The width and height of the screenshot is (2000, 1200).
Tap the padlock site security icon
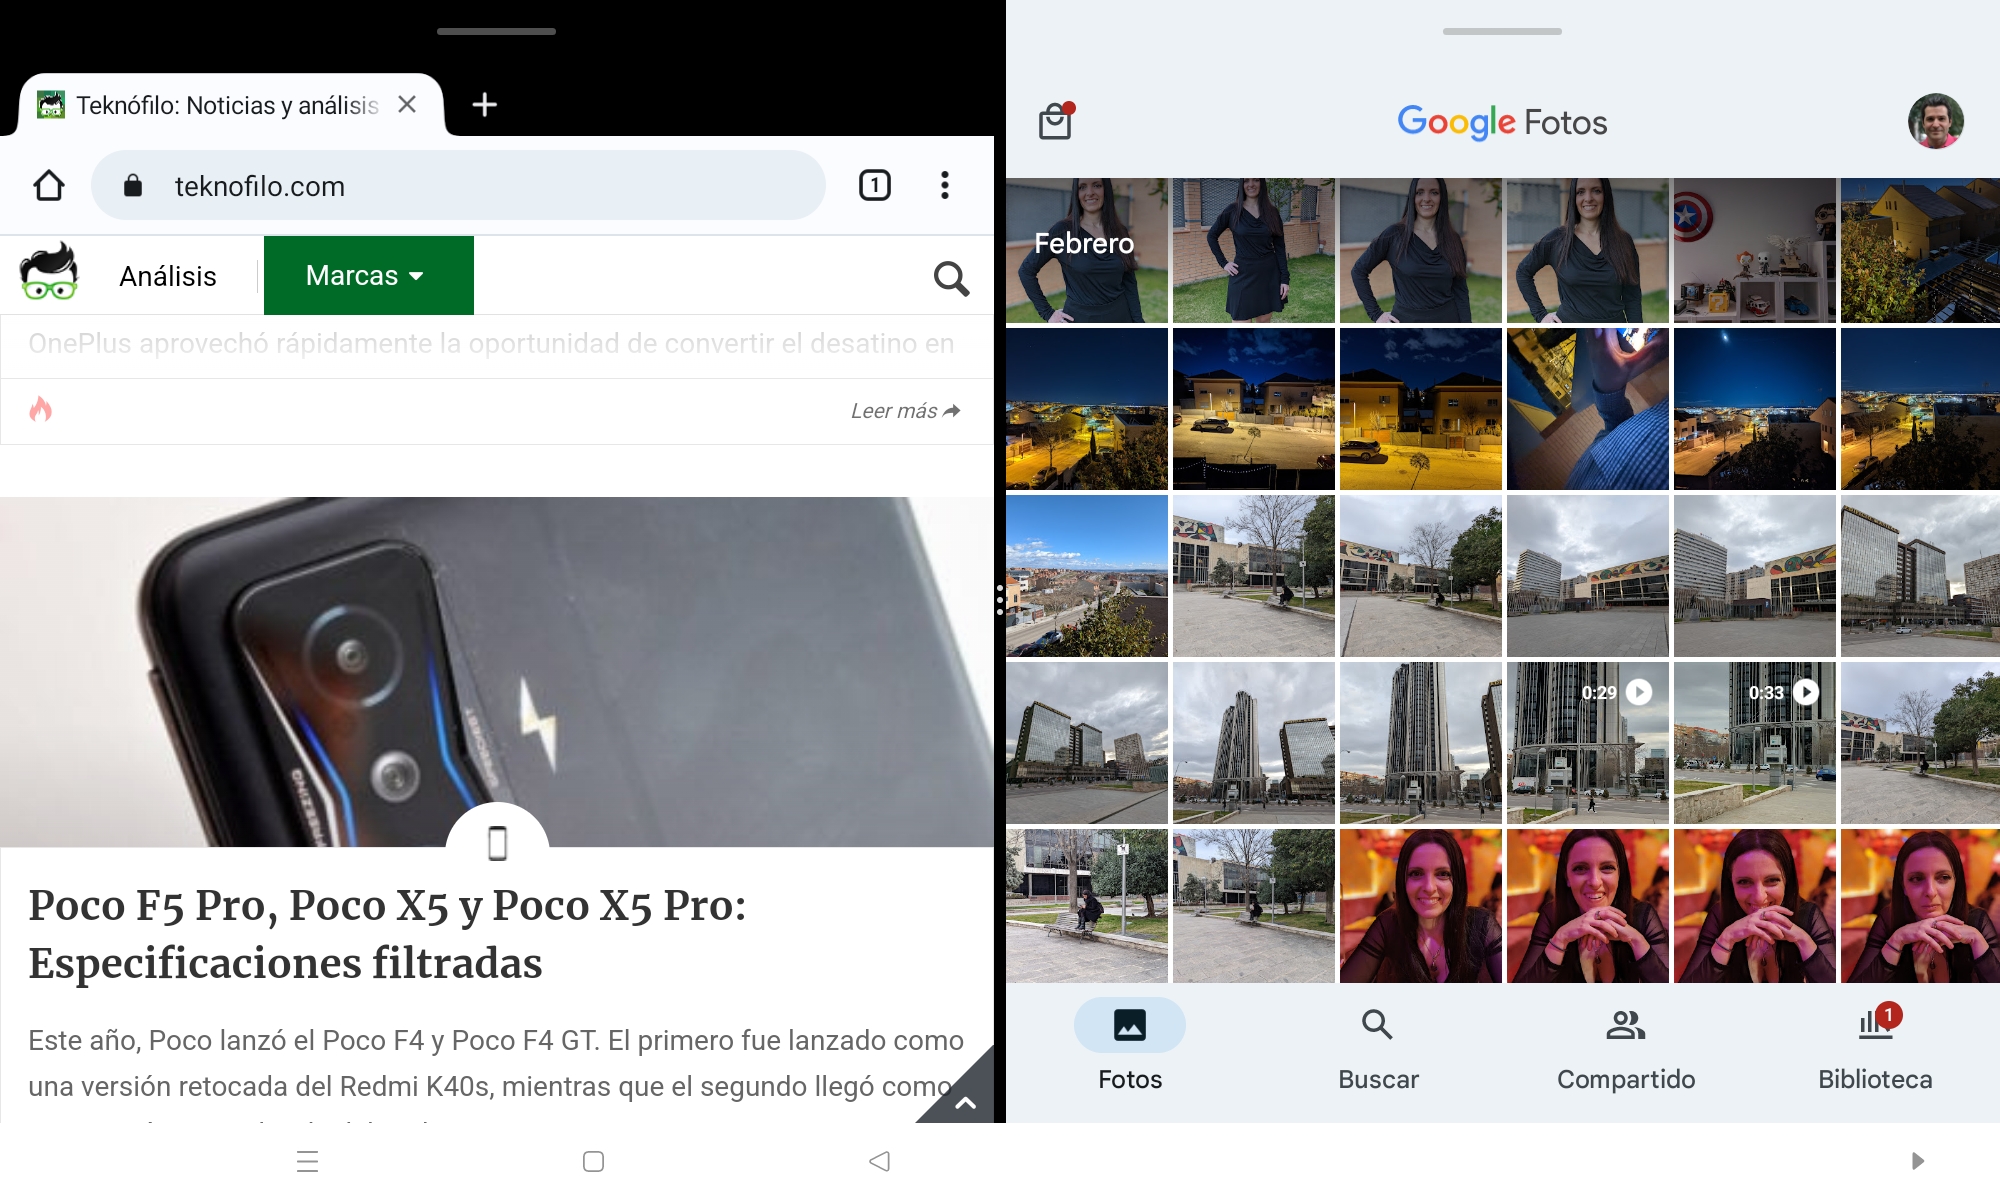click(133, 186)
